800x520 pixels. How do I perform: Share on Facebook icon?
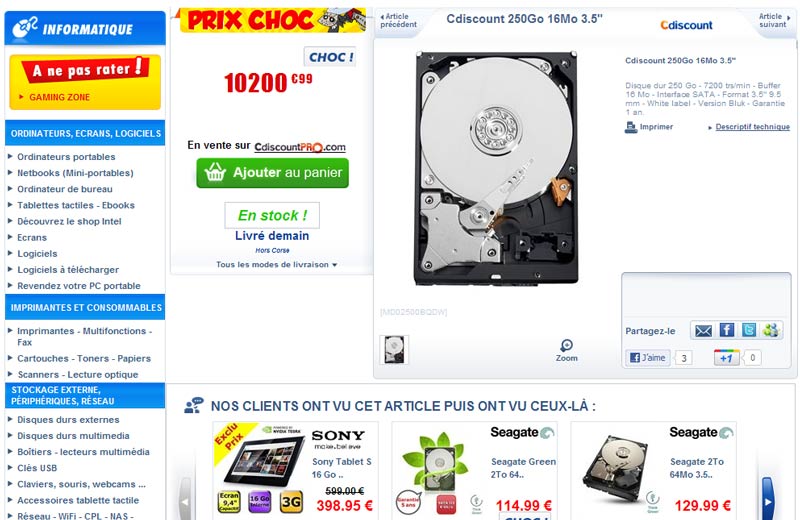[727, 330]
